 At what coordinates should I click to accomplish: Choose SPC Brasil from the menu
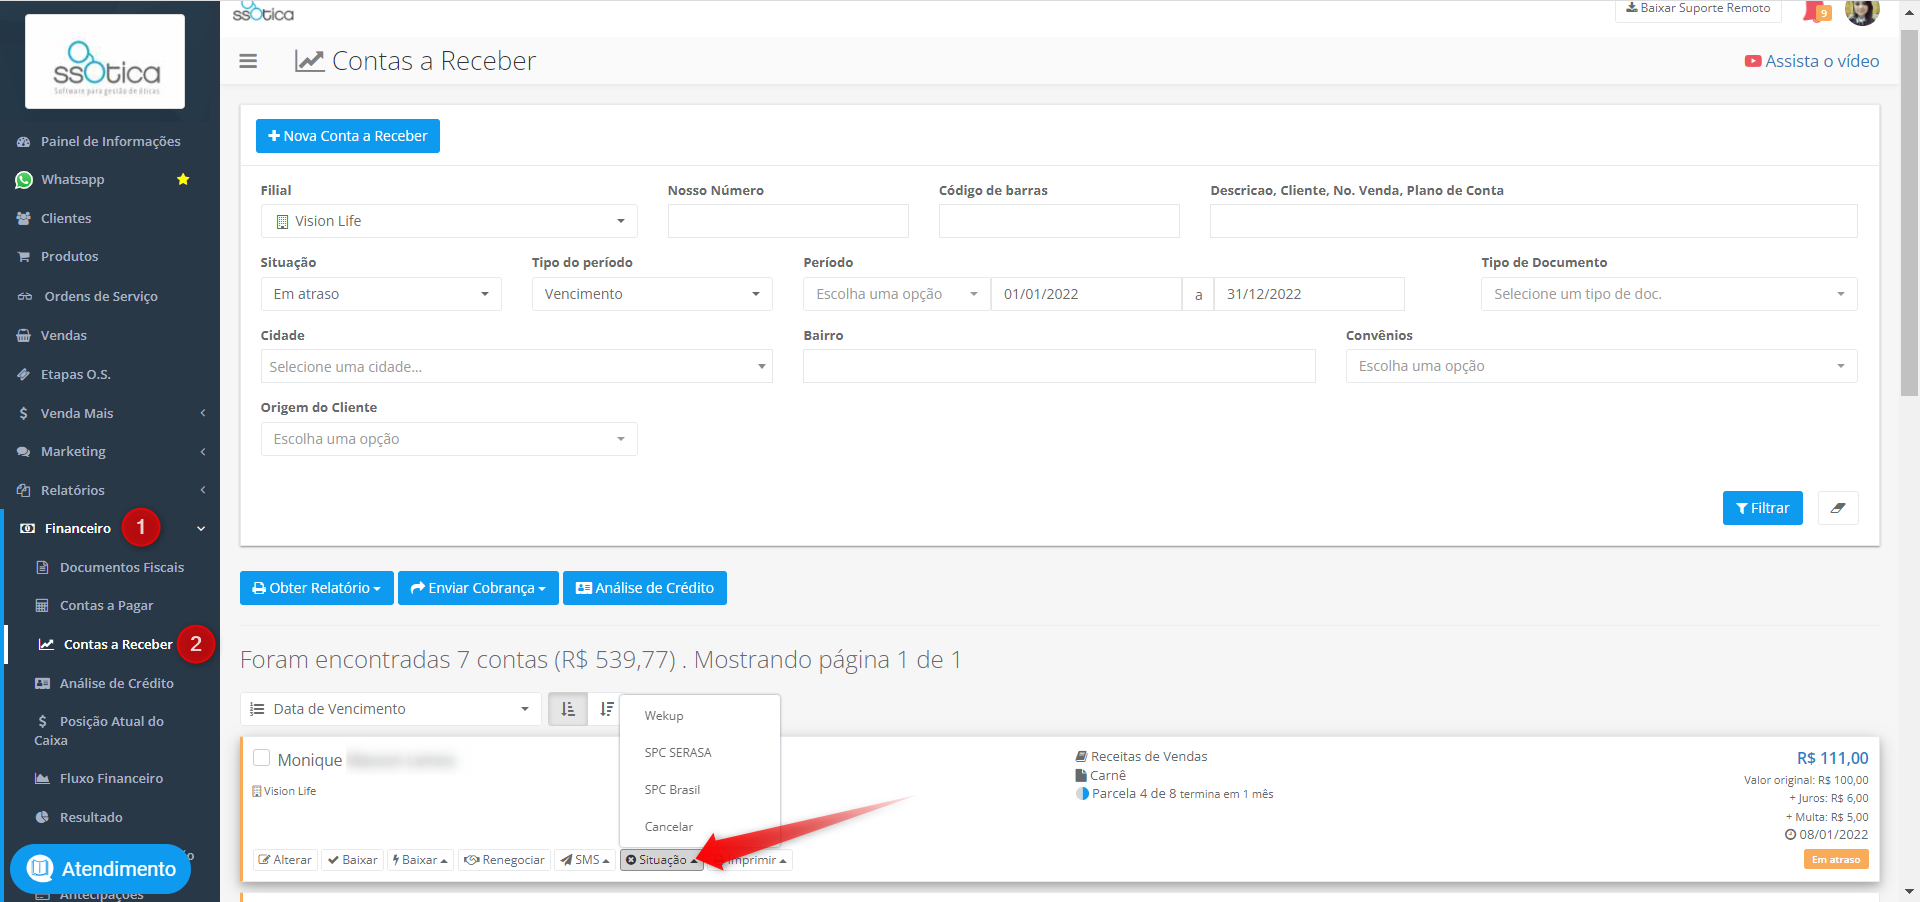pyautogui.click(x=672, y=790)
